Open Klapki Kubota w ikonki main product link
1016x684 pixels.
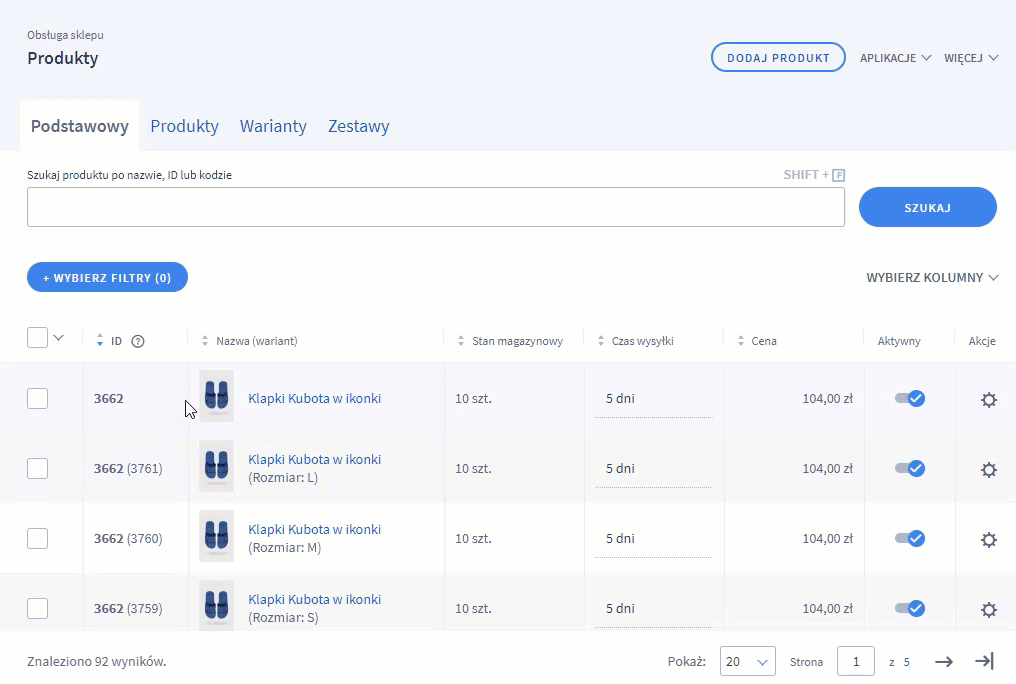pos(314,398)
